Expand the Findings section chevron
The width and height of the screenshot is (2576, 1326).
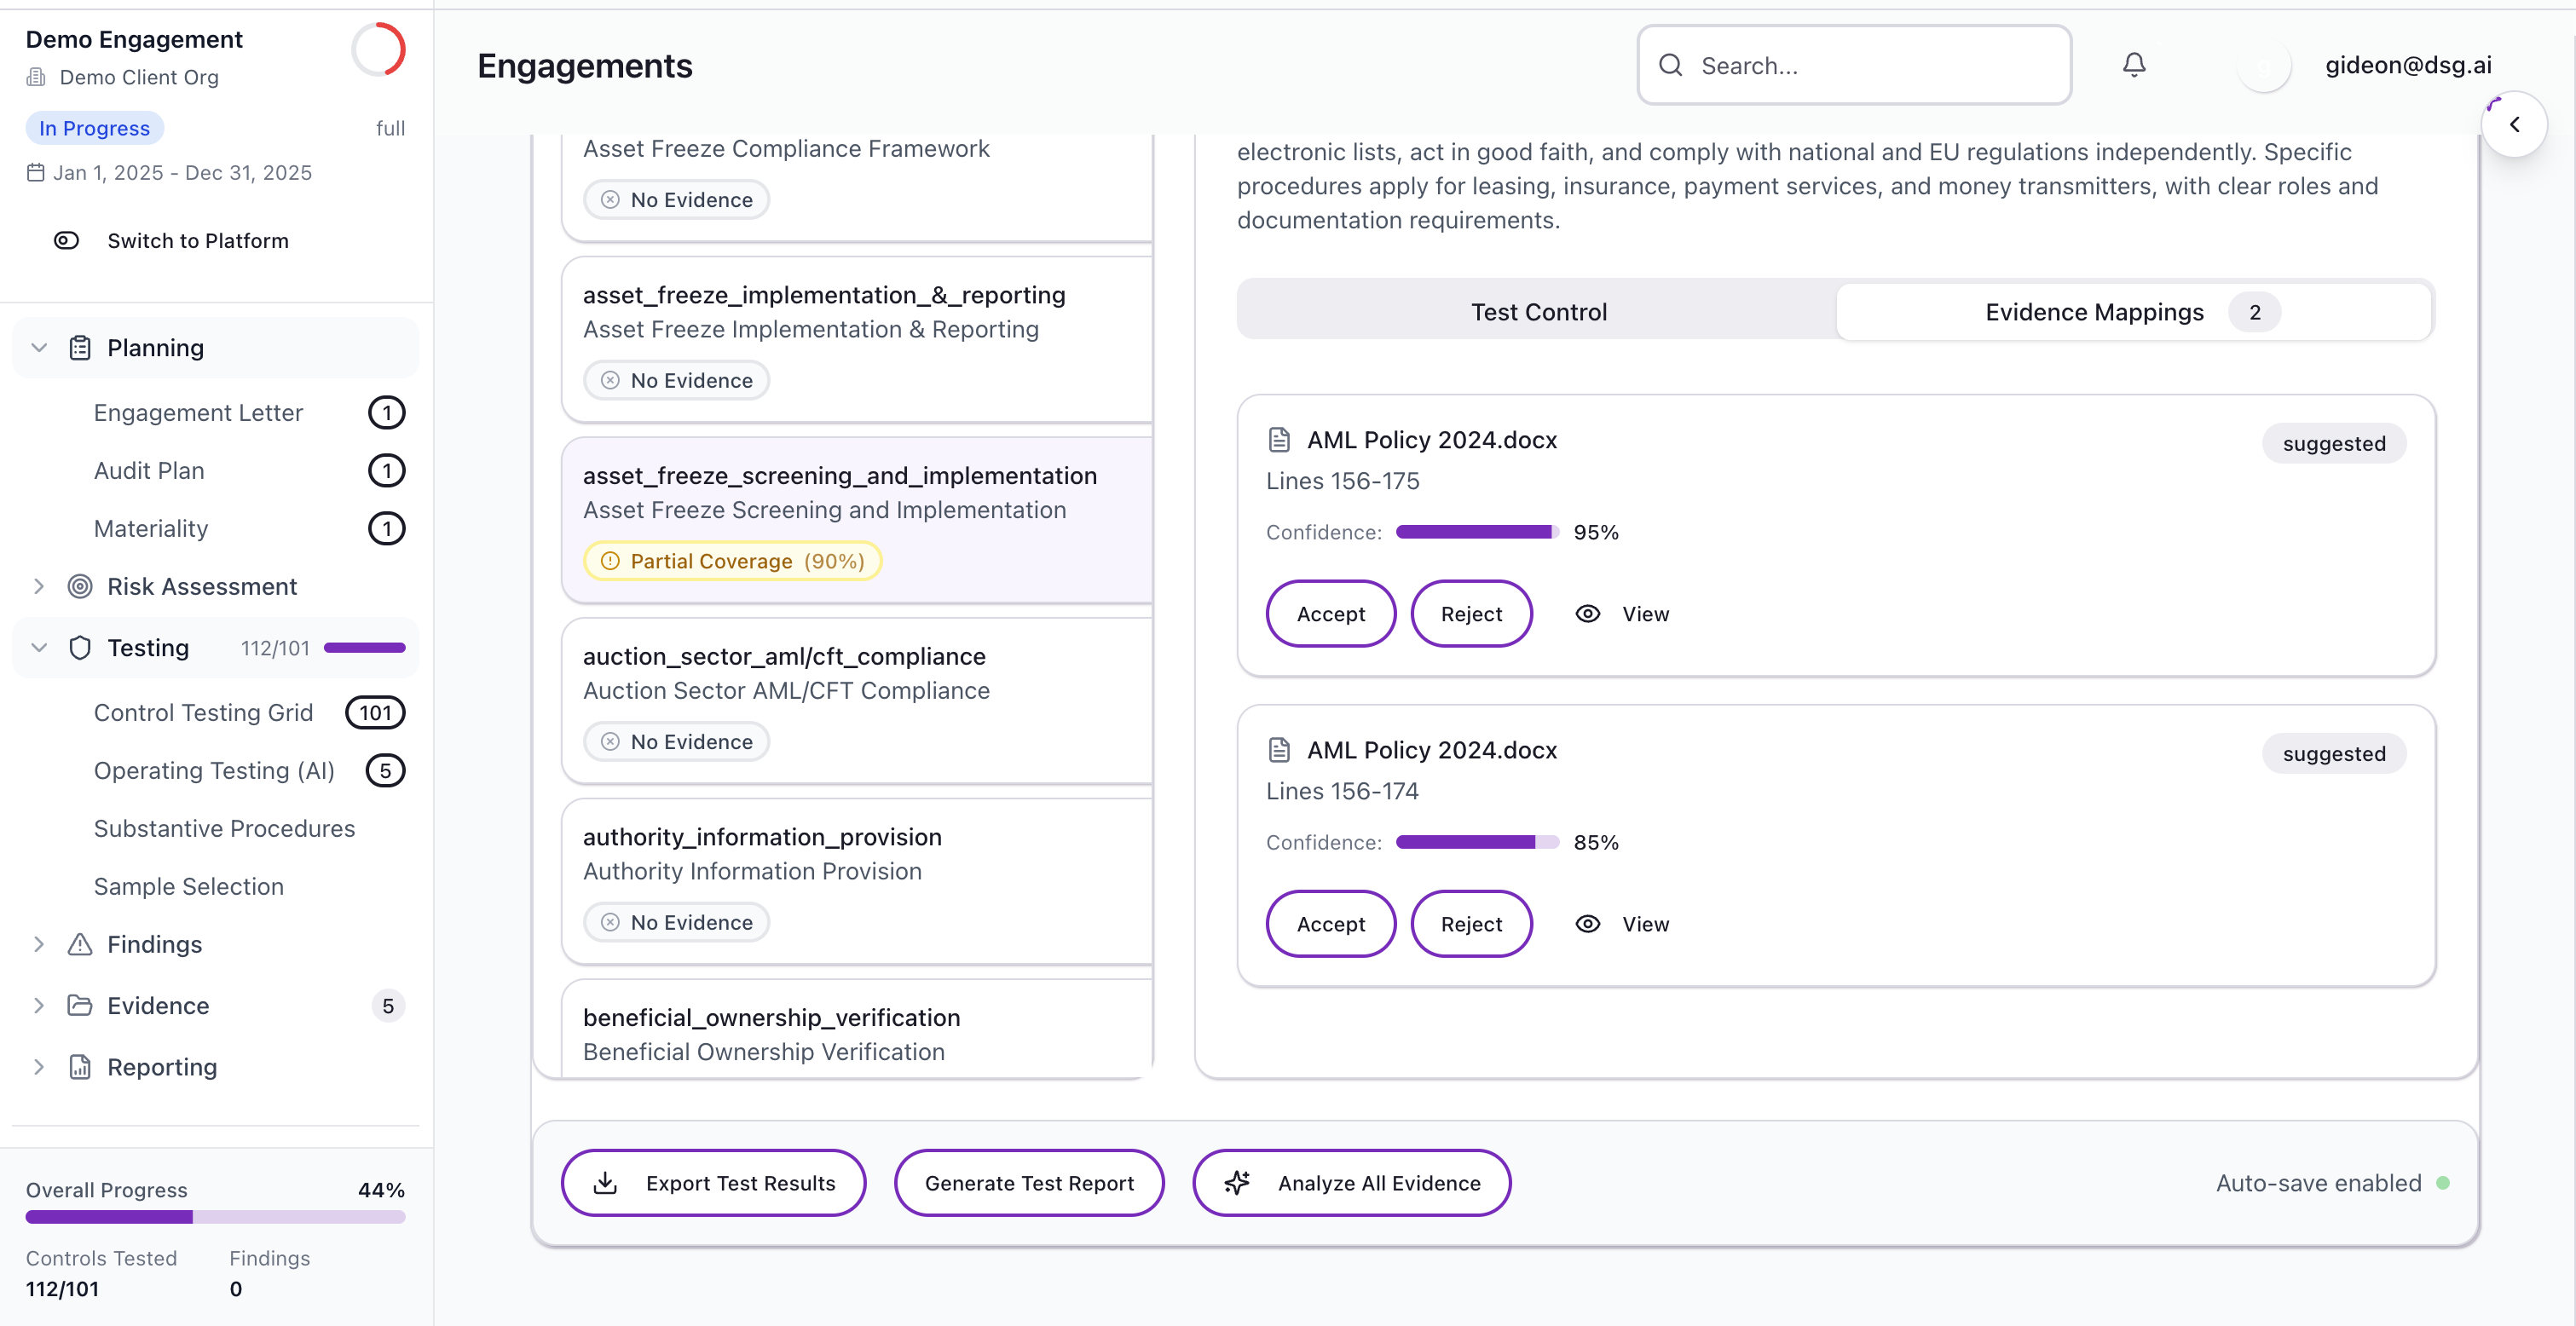tap(39, 944)
